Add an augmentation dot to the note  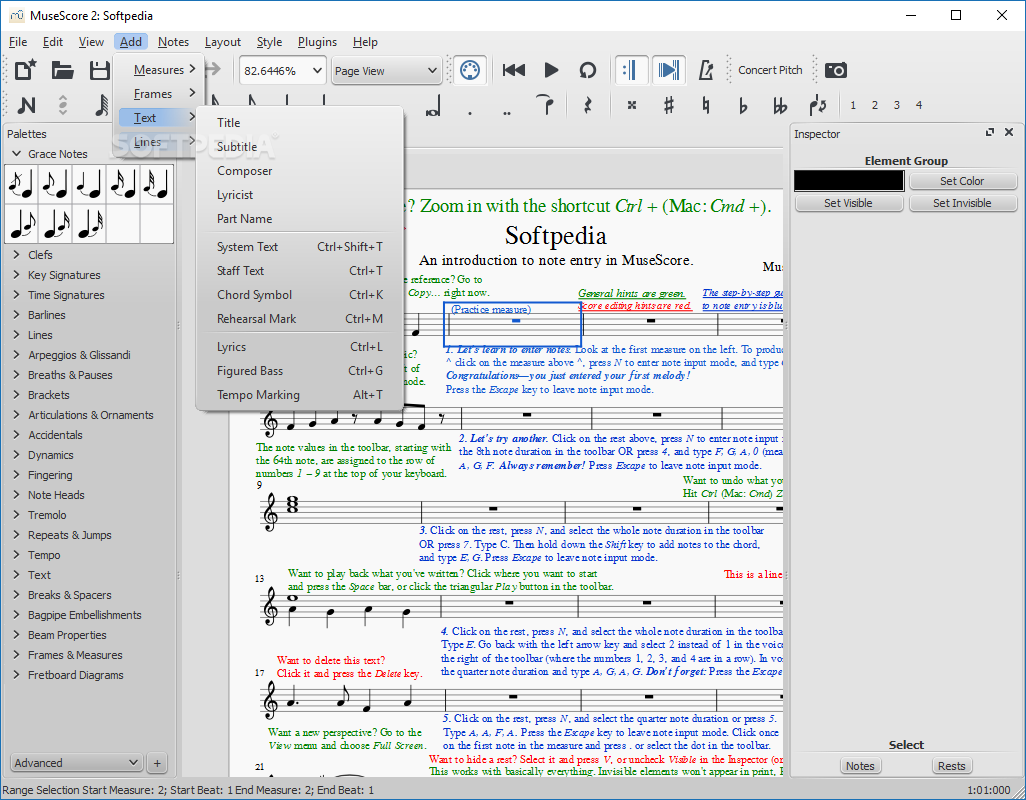(x=470, y=113)
